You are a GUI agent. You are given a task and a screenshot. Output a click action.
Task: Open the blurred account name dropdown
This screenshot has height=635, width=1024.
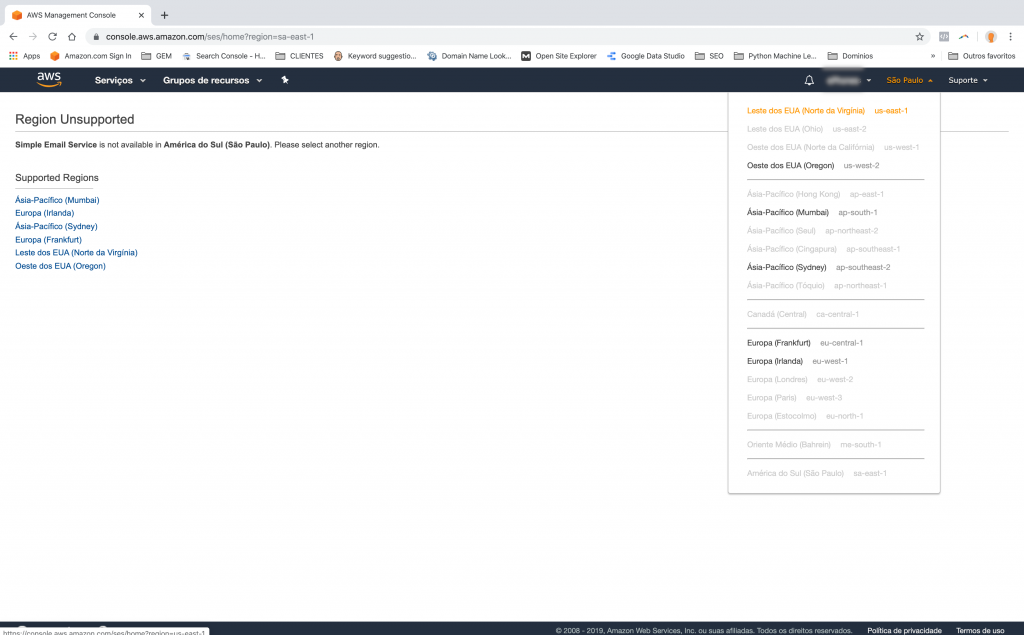point(848,80)
